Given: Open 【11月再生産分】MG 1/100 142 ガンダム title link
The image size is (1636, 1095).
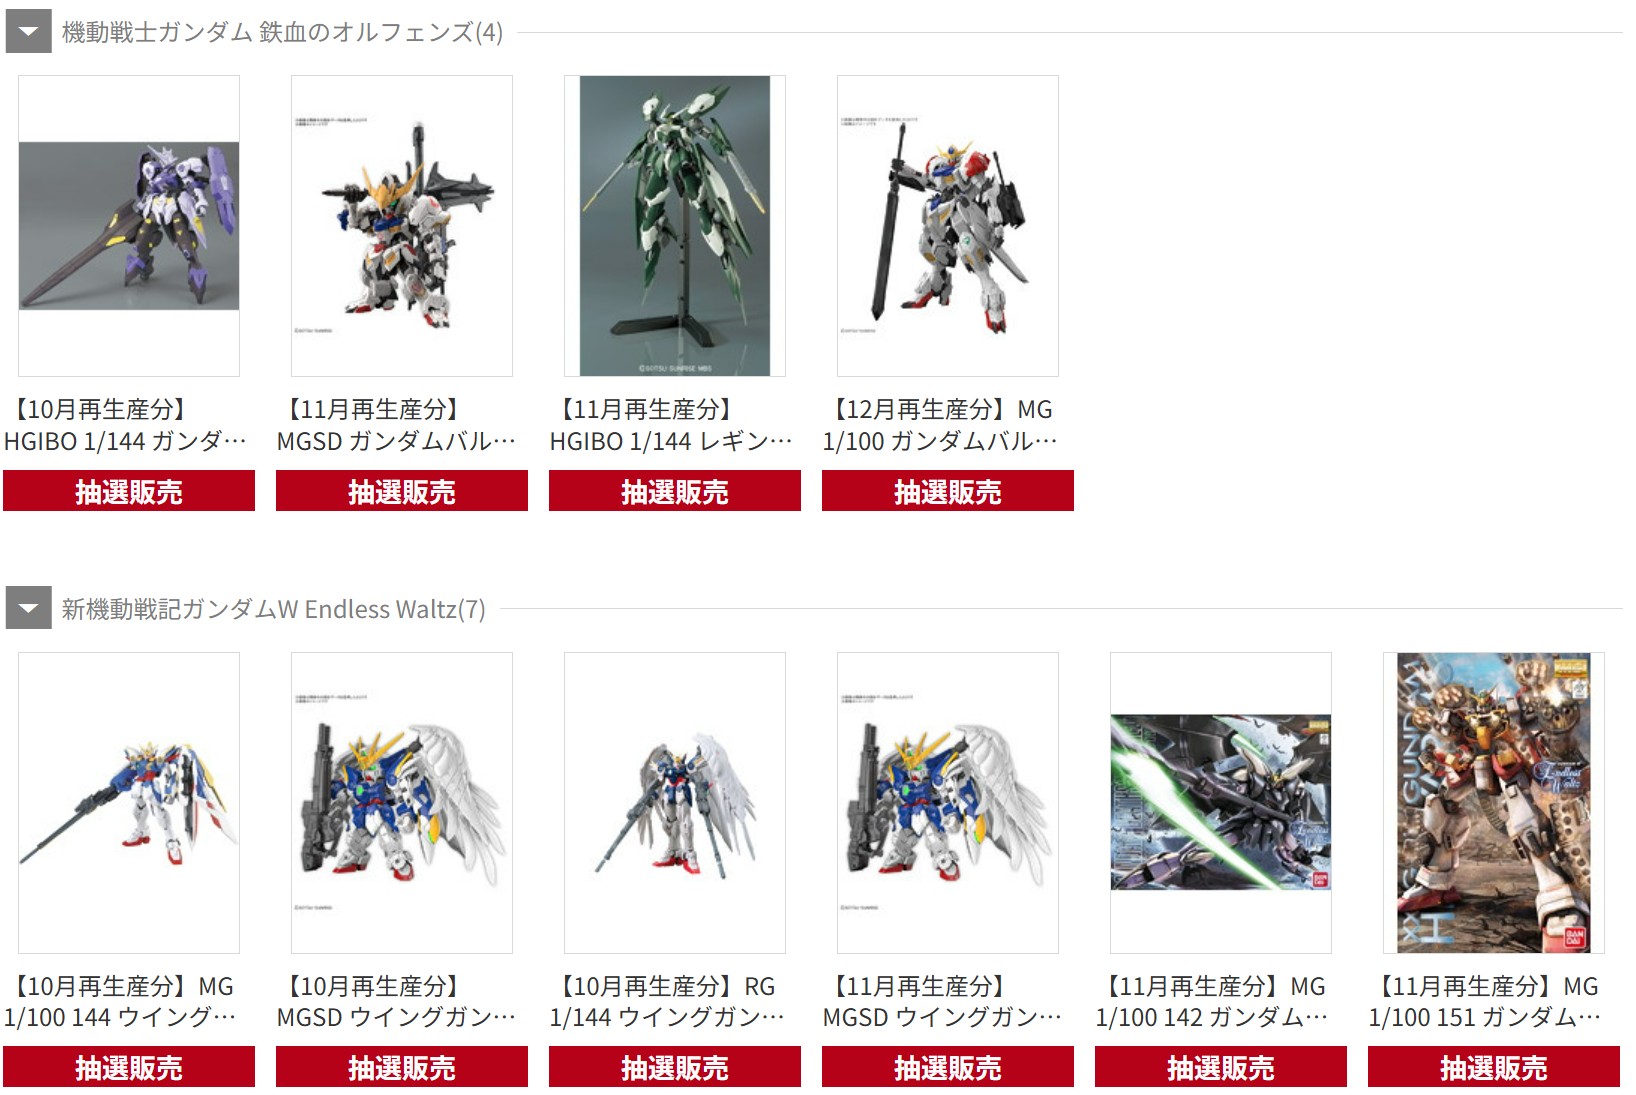Looking at the screenshot, I should tap(1213, 1002).
